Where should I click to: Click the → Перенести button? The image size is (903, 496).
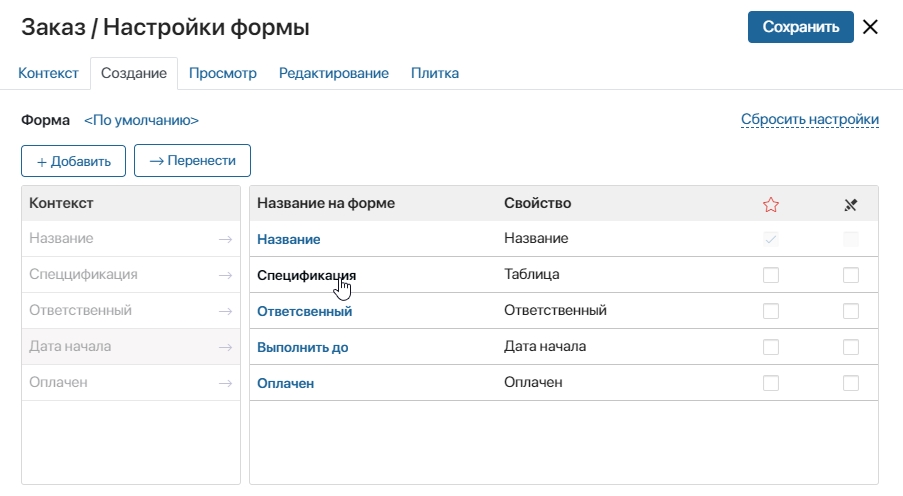tap(192, 161)
